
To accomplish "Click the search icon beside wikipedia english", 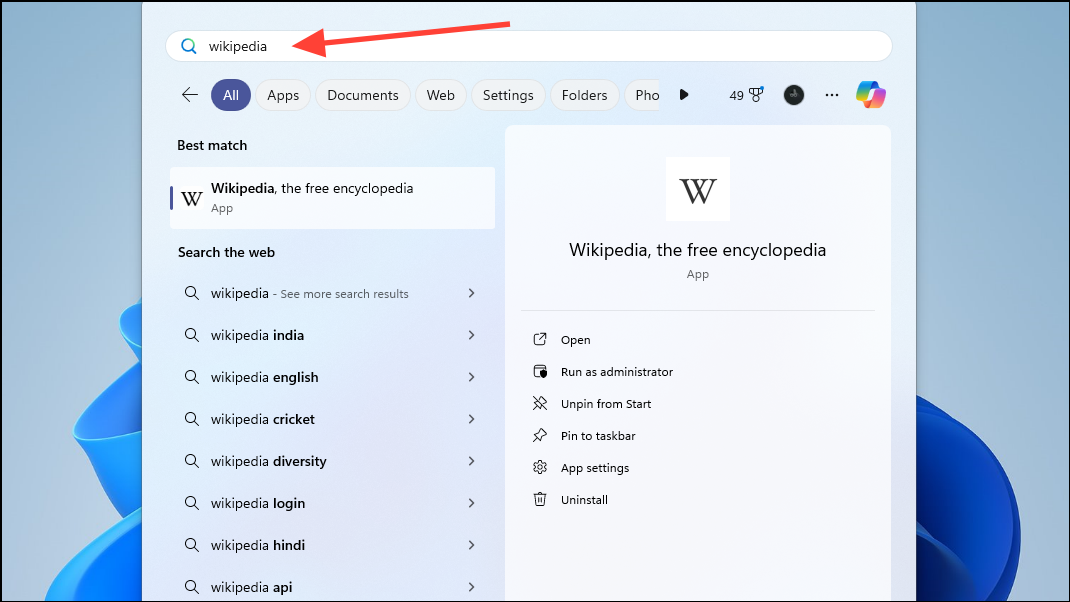I will click(192, 377).
